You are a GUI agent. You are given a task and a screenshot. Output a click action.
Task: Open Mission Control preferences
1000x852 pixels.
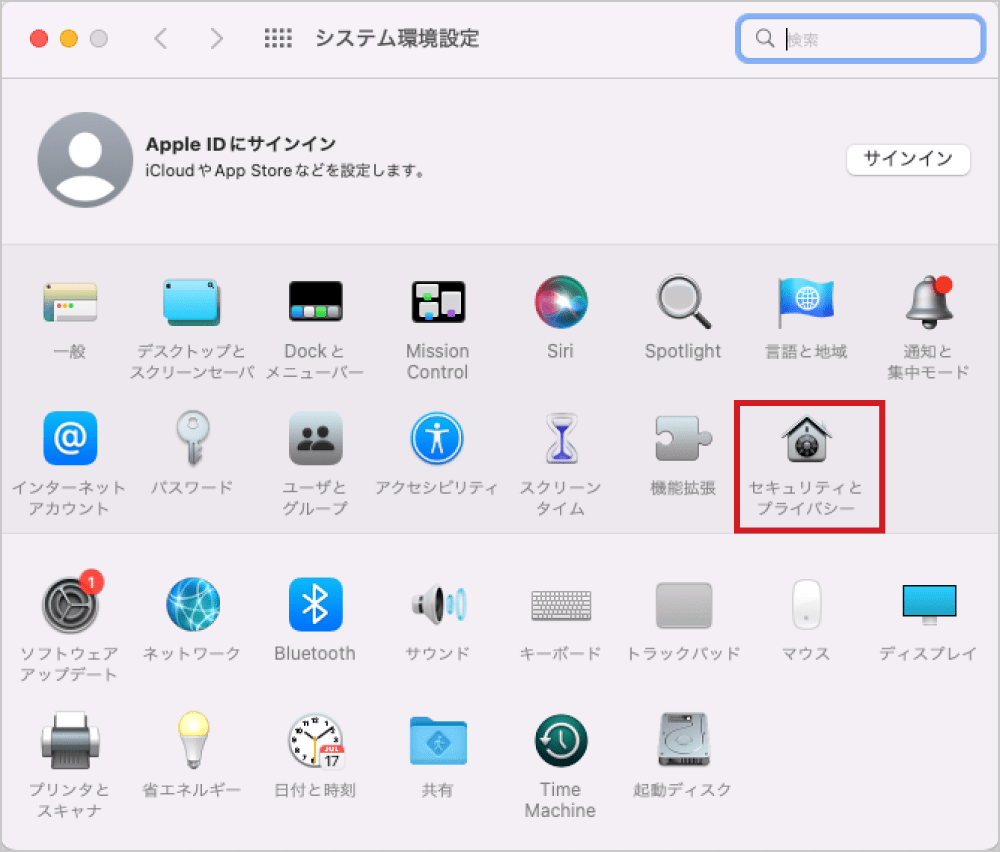point(437,302)
